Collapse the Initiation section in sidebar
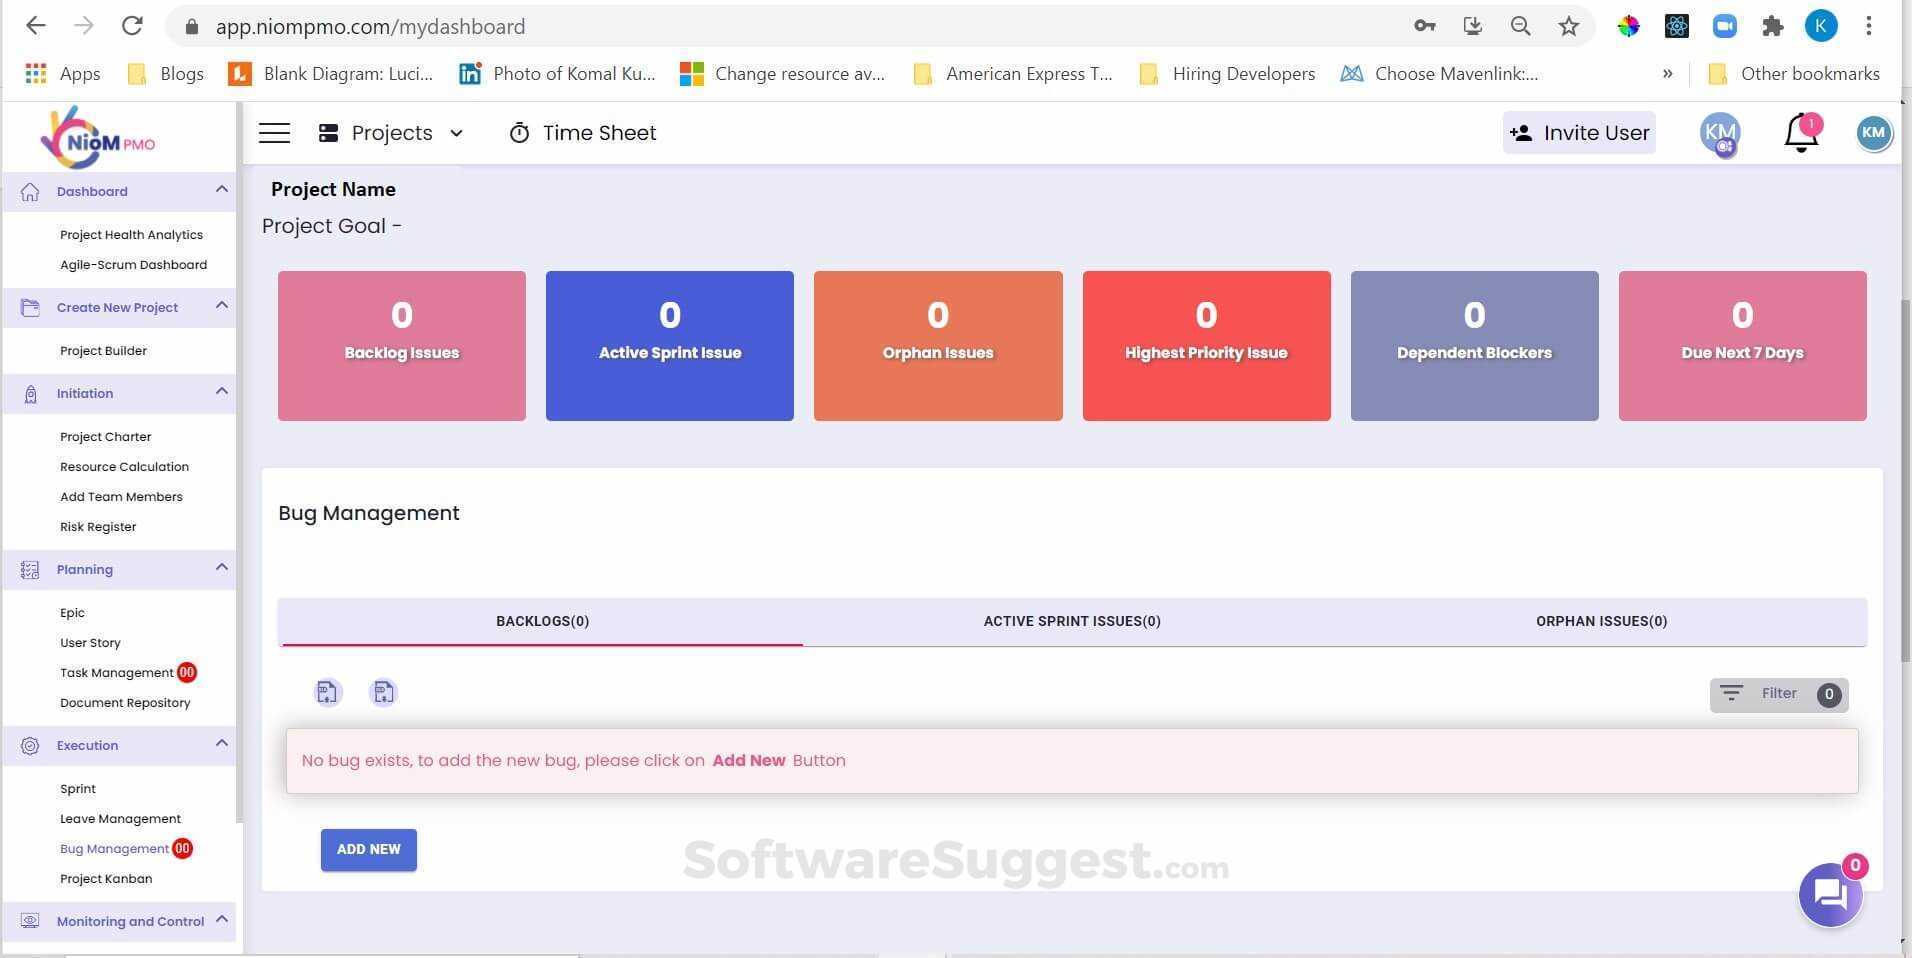Image resolution: width=1912 pixels, height=958 pixels. [x=222, y=392]
